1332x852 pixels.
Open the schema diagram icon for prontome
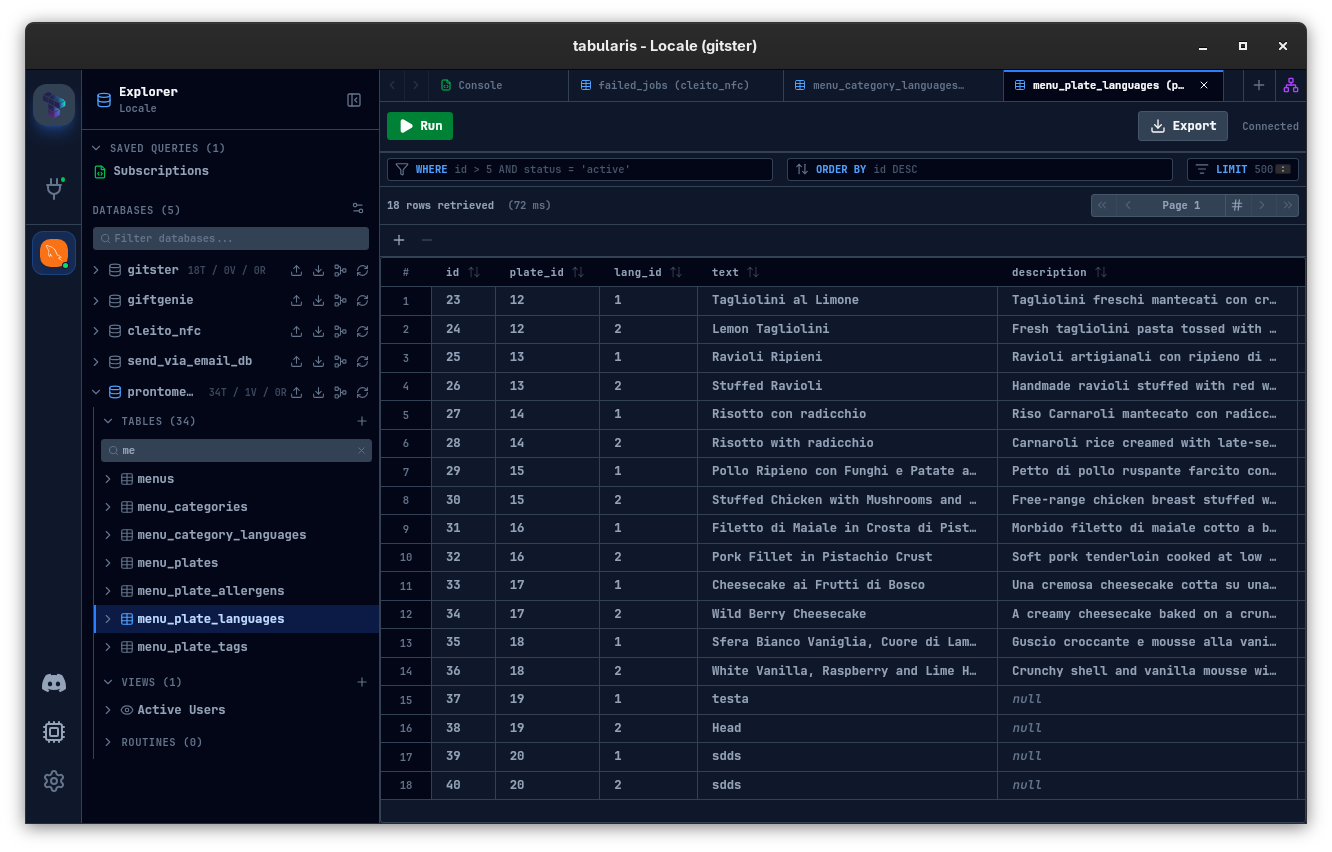tap(340, 392)
